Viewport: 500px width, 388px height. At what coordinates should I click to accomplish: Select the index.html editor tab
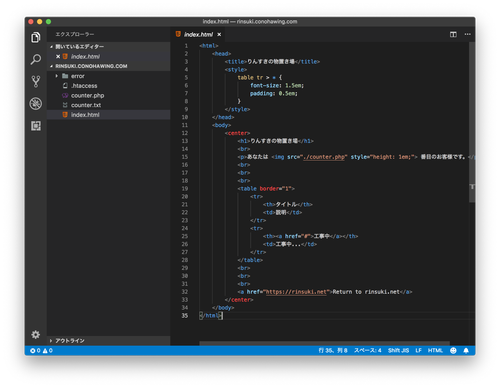(x=199, y=34)
